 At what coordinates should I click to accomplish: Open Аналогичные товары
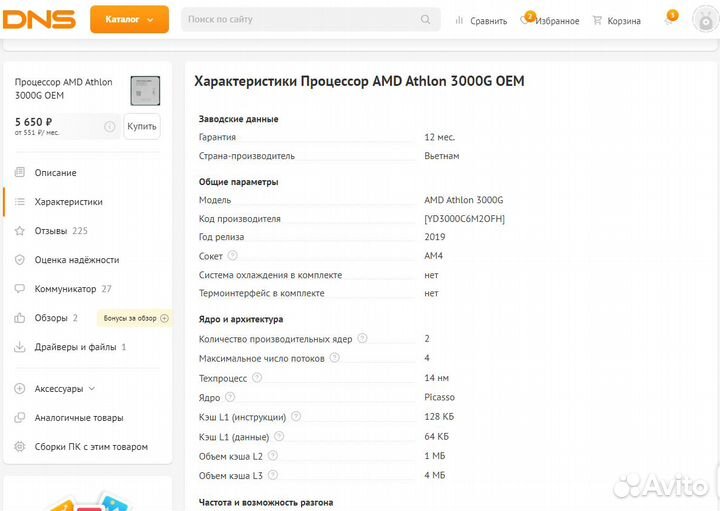click(79, 418)
